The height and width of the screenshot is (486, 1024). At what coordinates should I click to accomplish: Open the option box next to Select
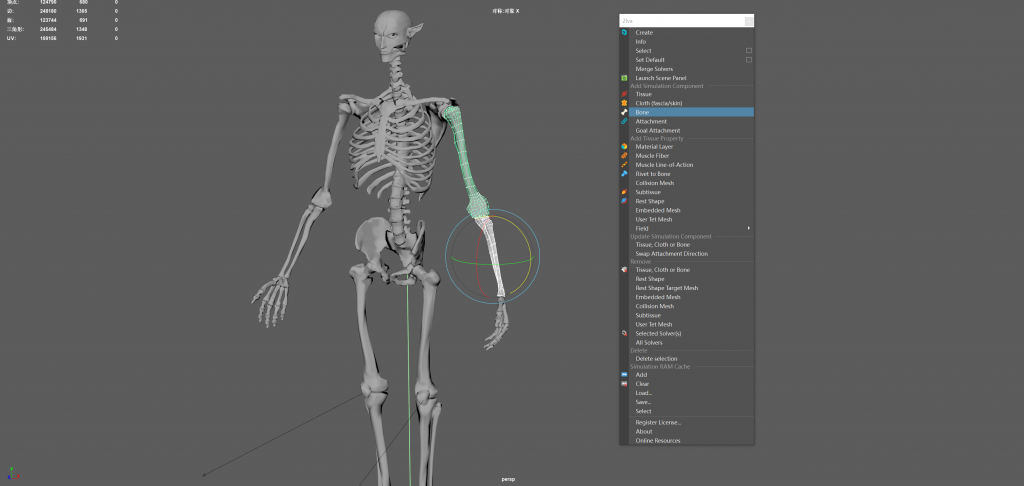coord(748,50)
